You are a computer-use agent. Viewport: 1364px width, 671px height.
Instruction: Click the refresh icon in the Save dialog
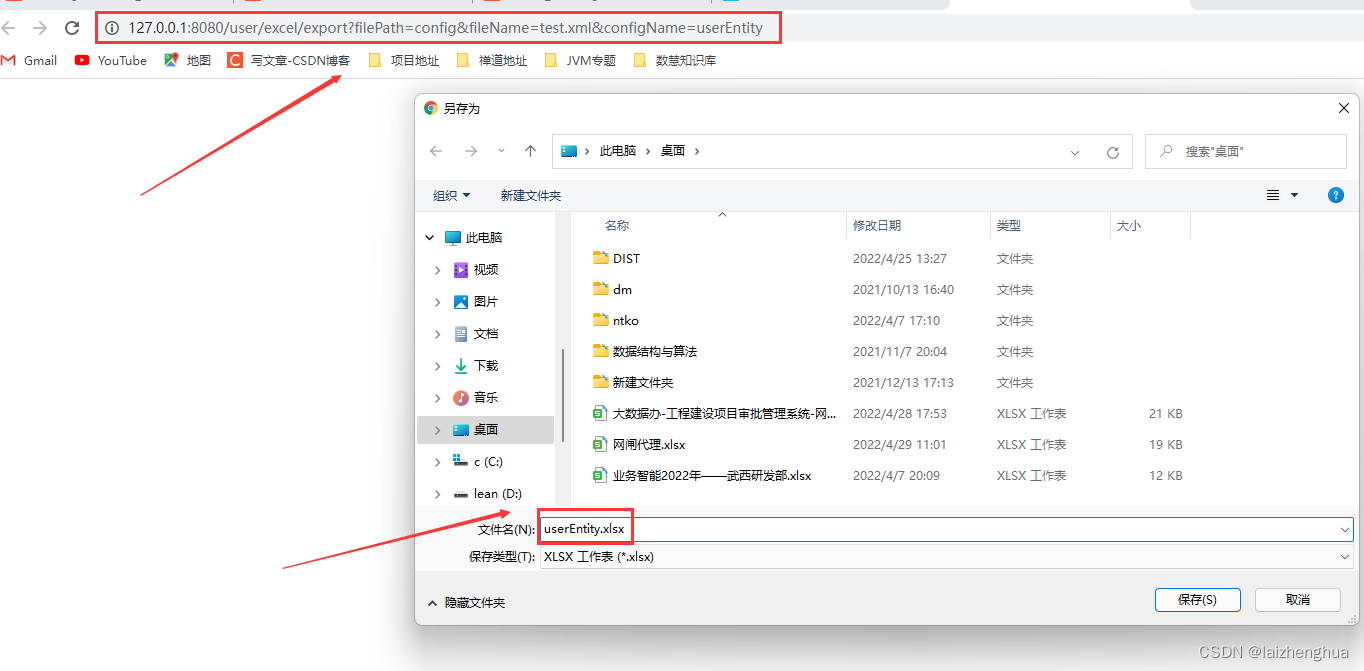pyautogui.click(x=1113, y=152)
